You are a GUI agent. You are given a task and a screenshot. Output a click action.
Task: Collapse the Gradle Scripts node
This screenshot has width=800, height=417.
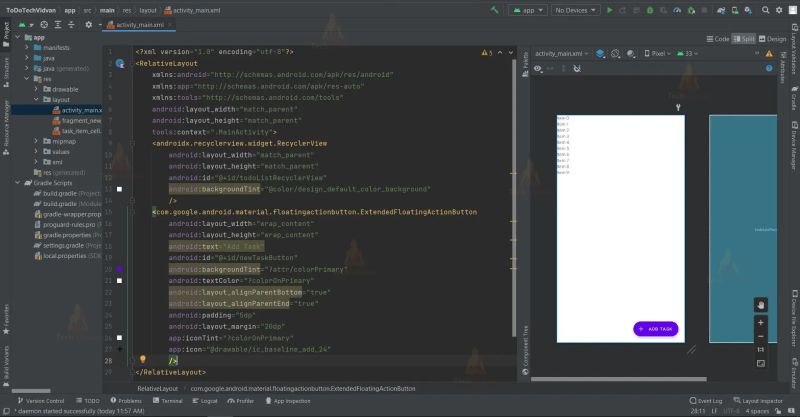coord(18,183)
